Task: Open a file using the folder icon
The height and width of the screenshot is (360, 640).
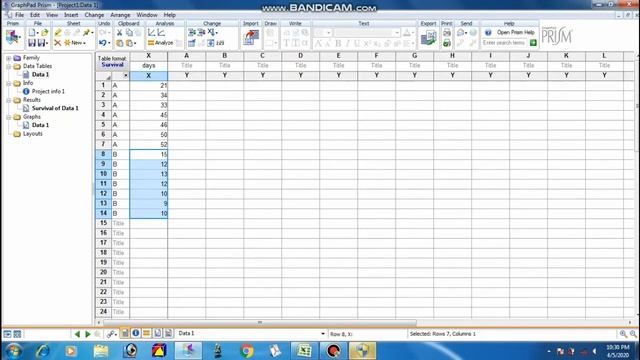Action: click(x=44, y=33)
